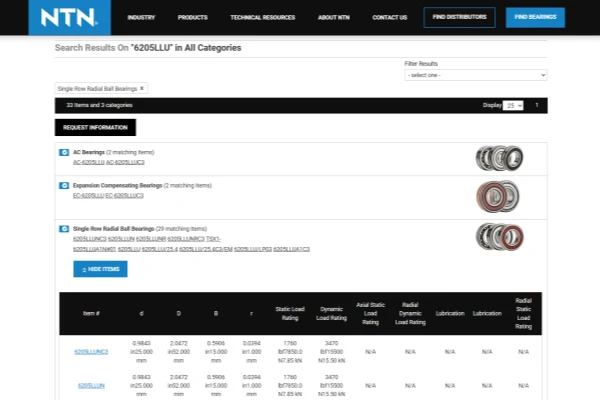Open the EC-6205LLU item link
This screenshot has height=400, width=600.
point(88,196)
